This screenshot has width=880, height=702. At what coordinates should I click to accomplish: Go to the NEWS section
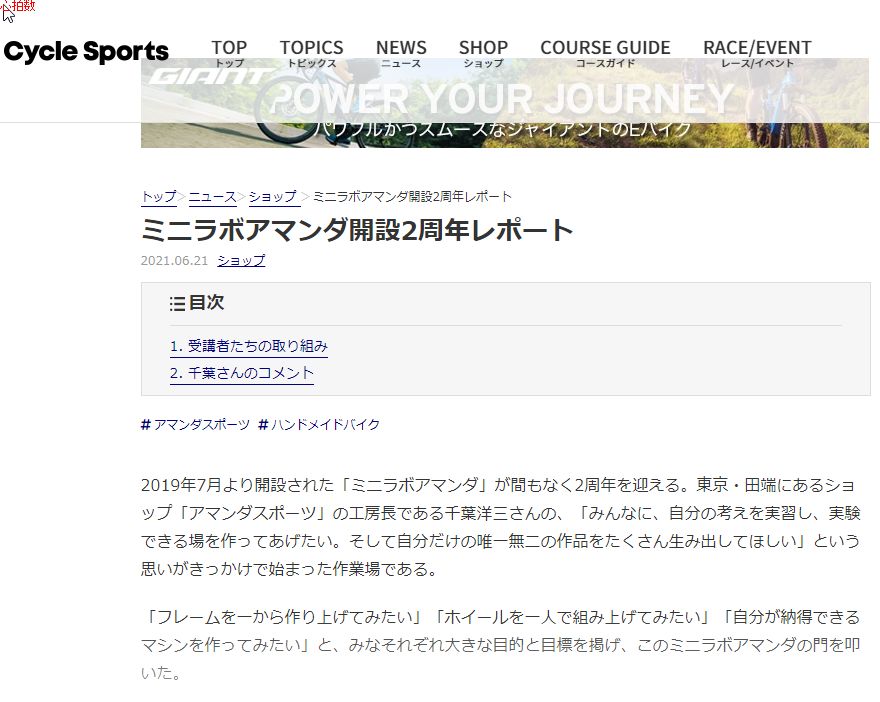[401, 53]
